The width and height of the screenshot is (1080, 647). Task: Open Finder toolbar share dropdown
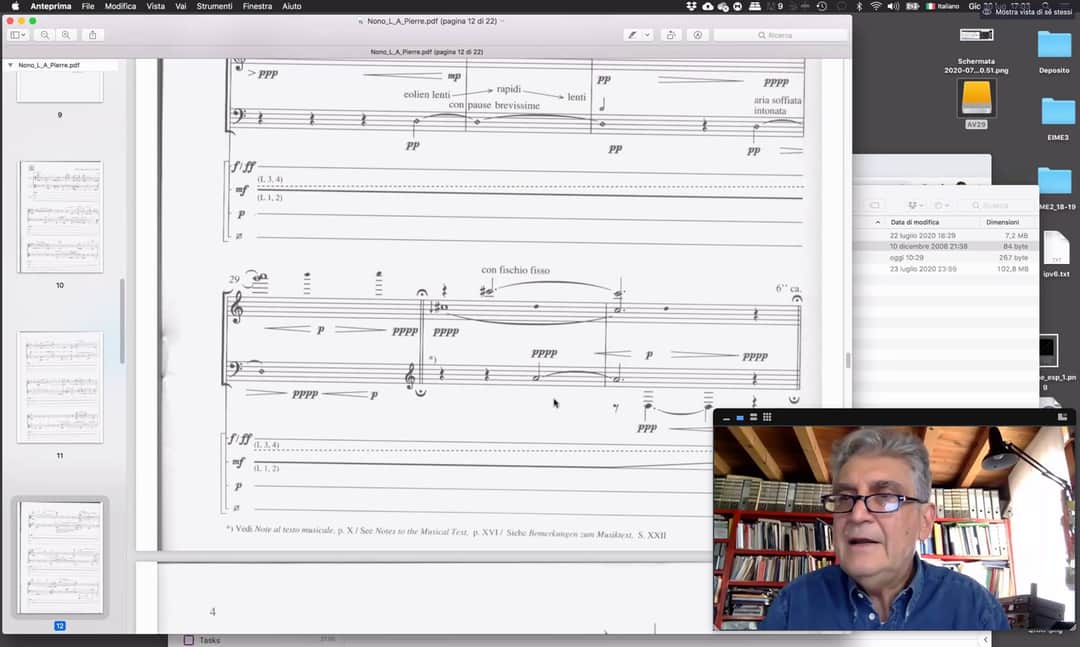941,205
